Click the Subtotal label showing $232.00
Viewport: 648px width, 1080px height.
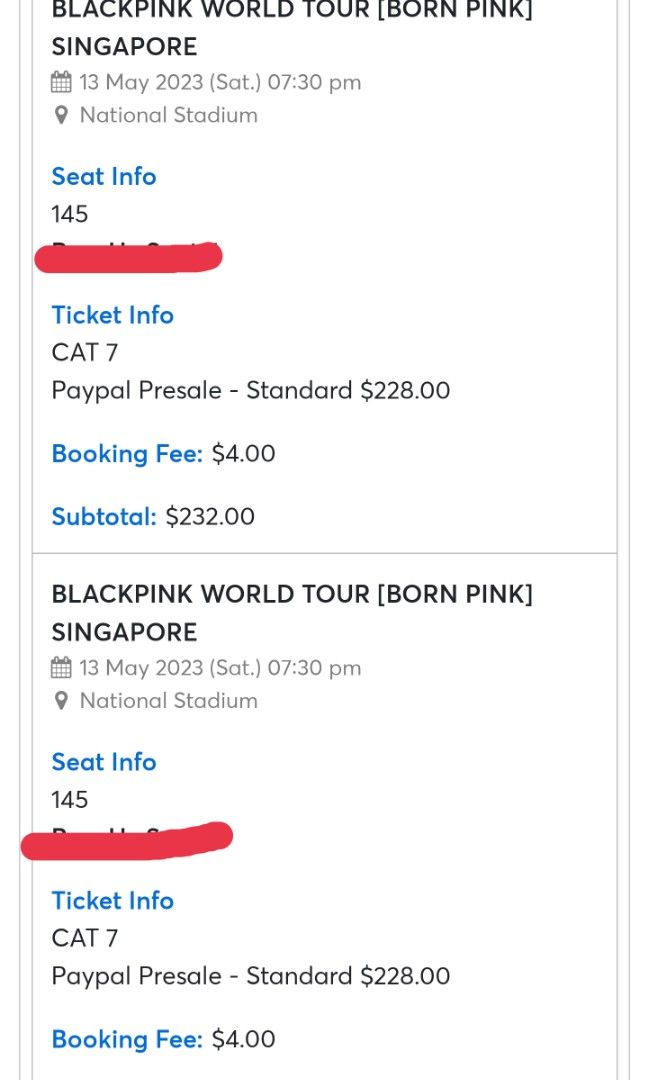pos(104,516)
